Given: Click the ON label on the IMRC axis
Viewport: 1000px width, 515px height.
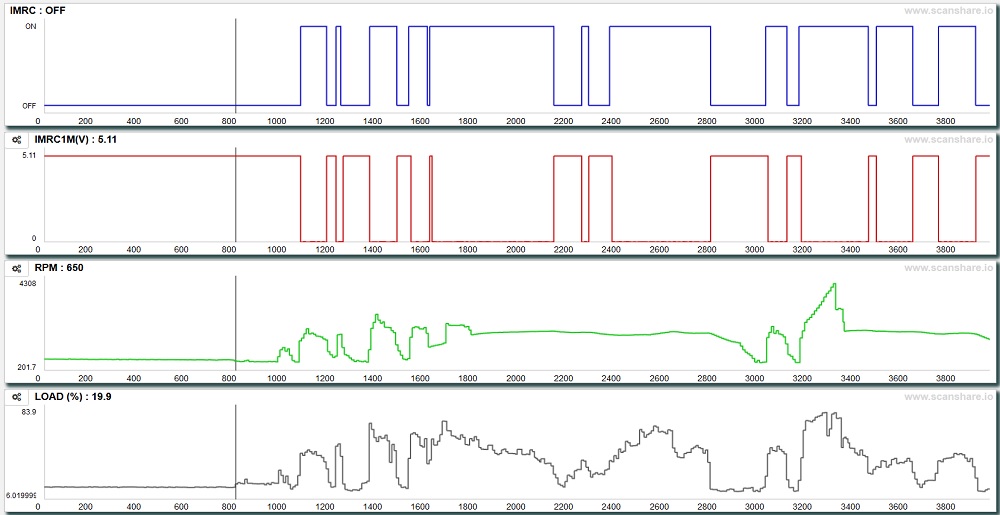Looking at the screenshot, I should [30, 27].
